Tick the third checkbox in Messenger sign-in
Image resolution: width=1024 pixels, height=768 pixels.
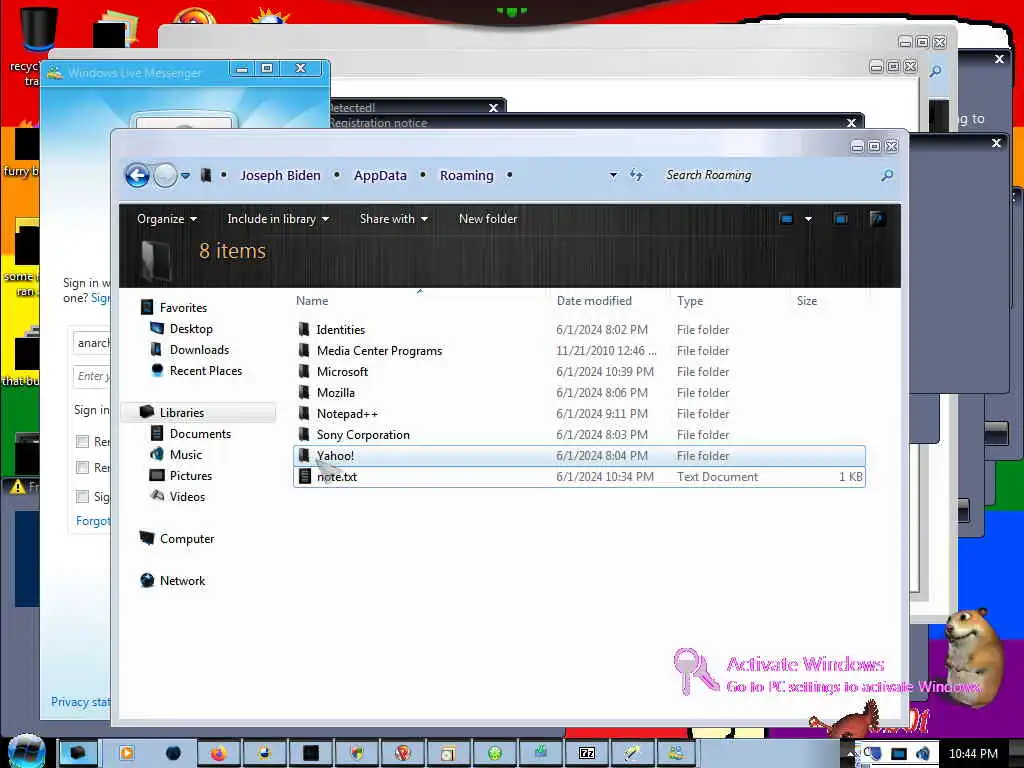pos(82,496)
